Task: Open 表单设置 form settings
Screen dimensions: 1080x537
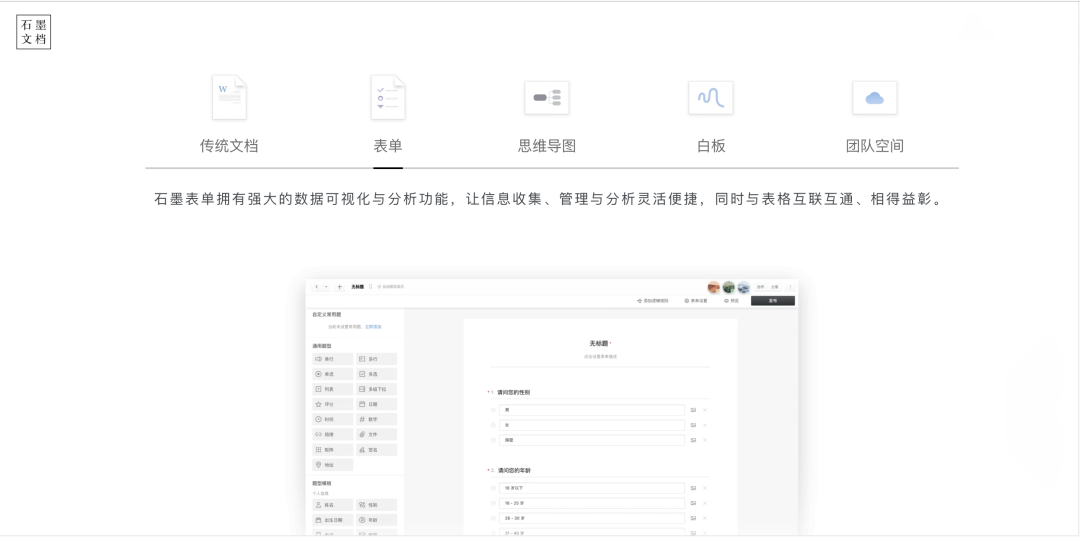Action: pyautogui.click(x=696, y=301)
